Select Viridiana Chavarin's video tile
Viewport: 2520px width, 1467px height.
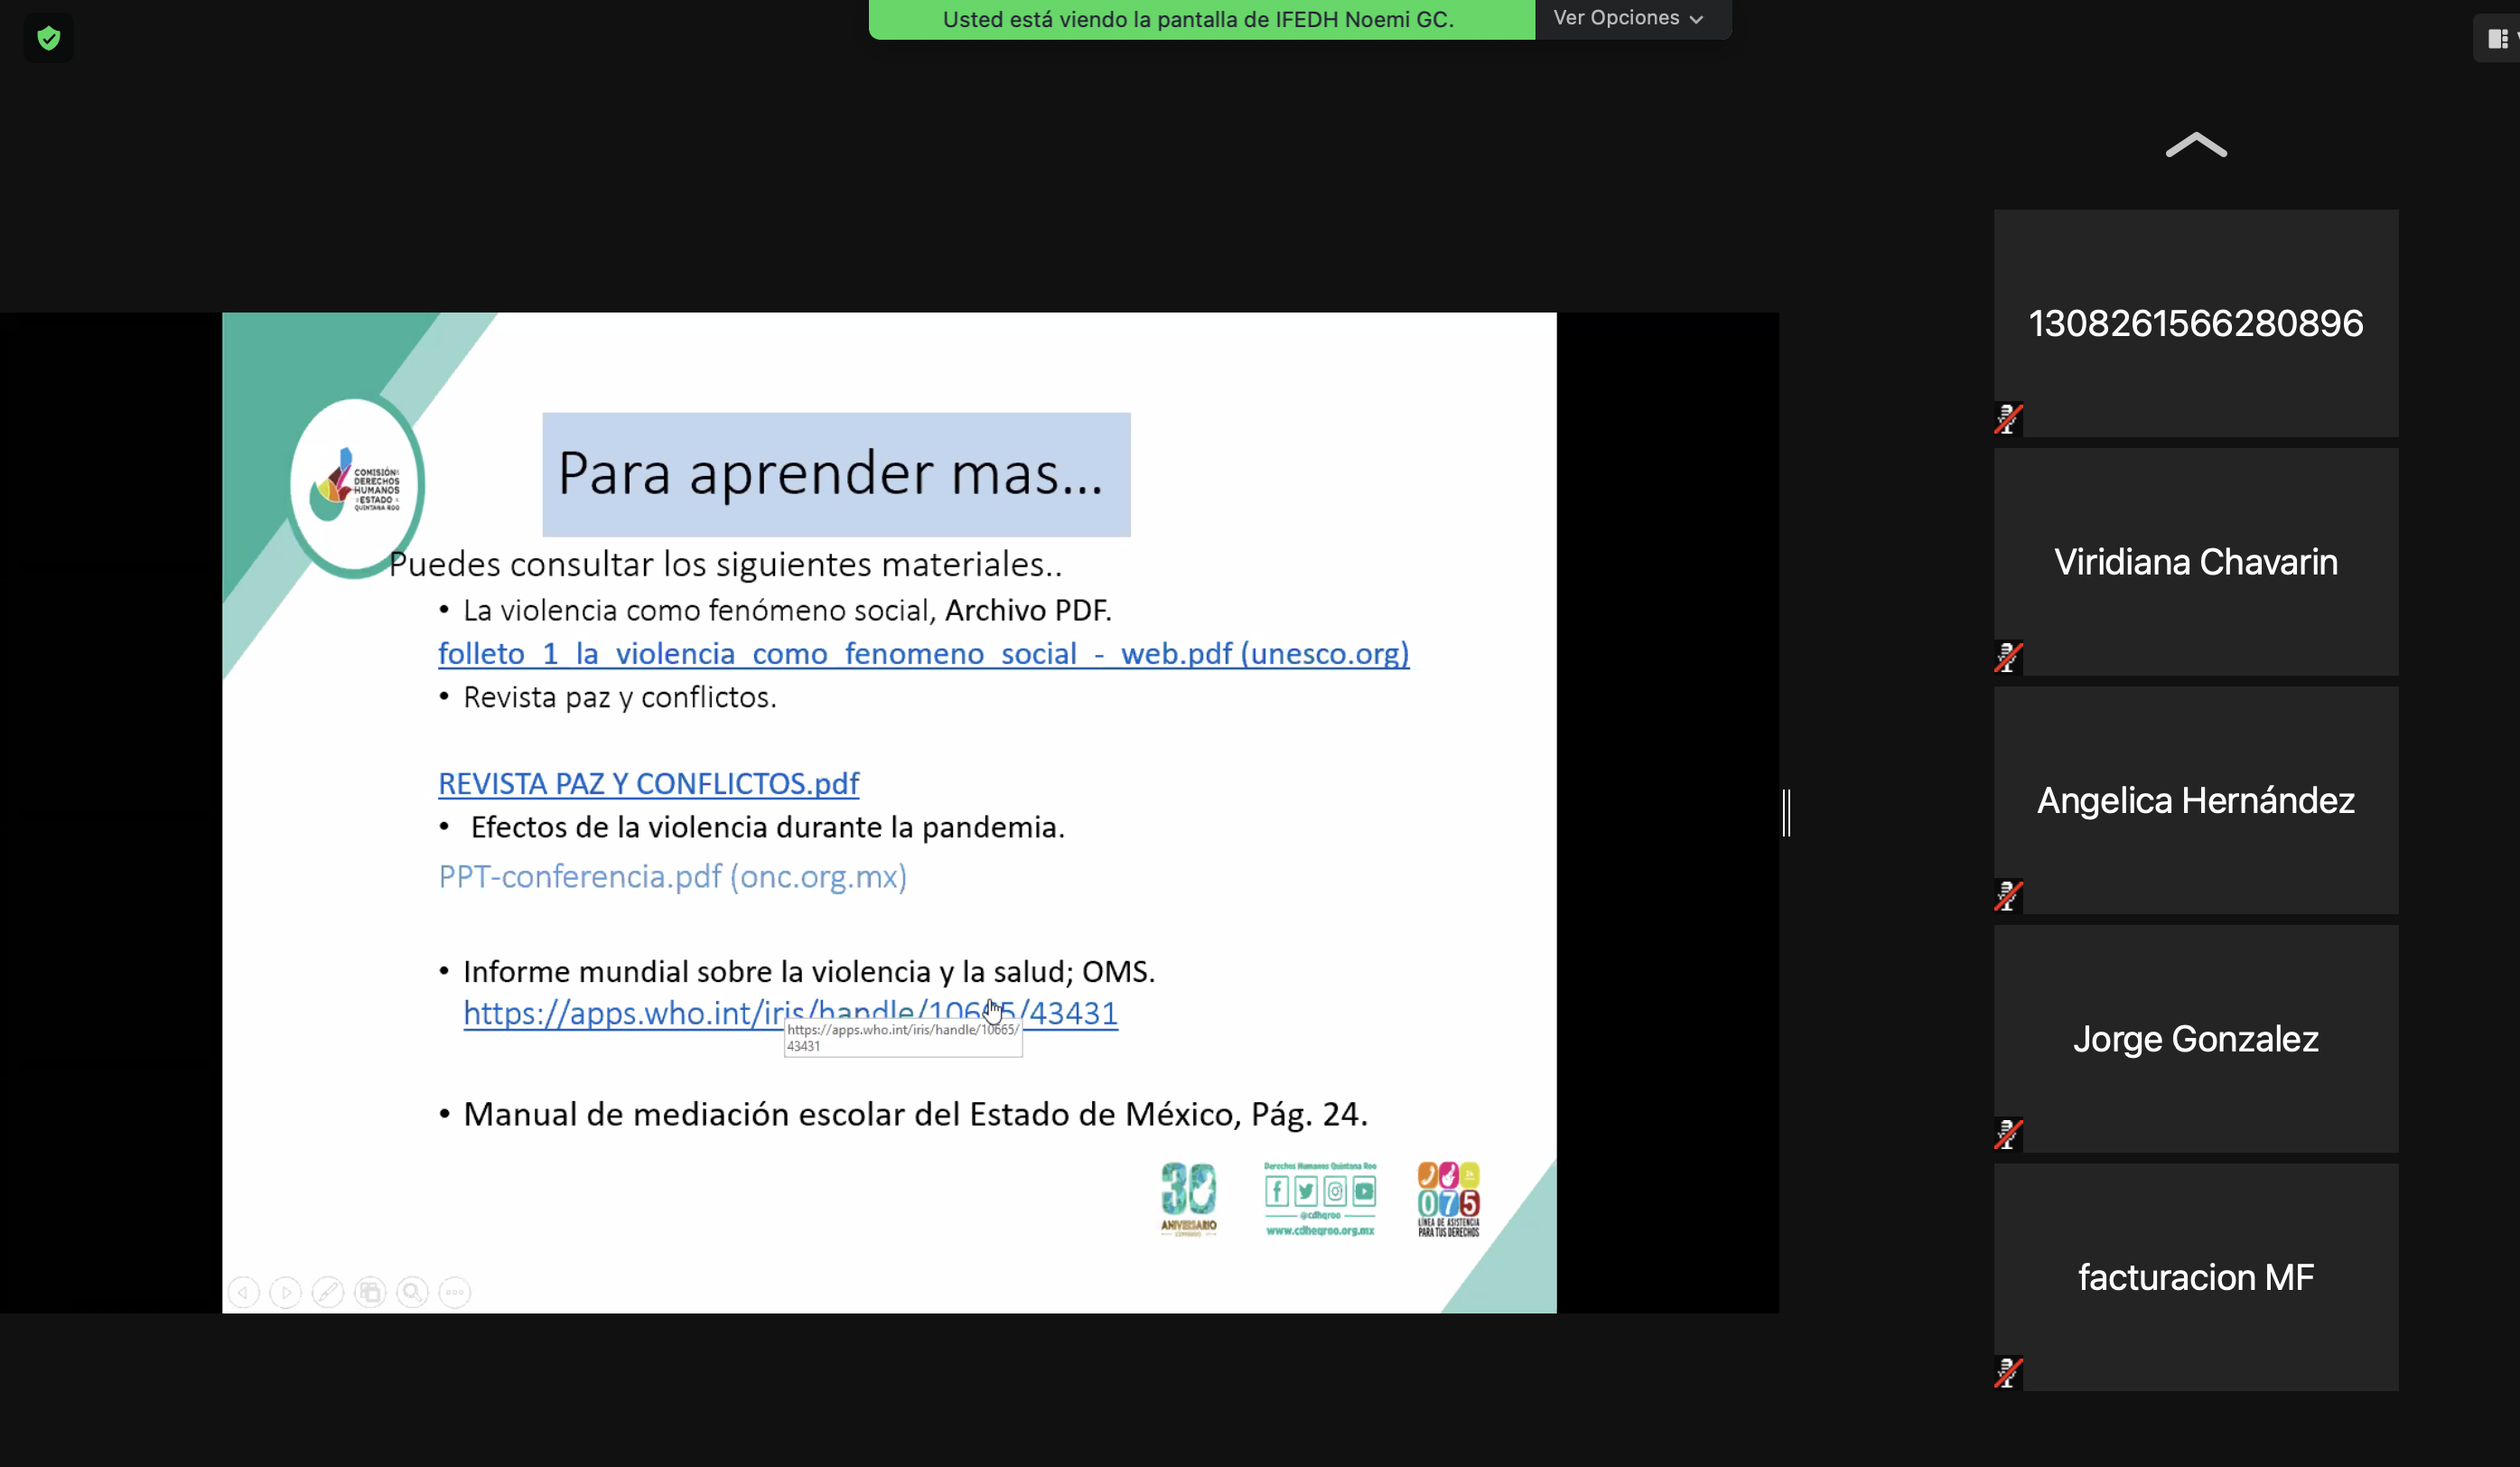coord(2195,561)
